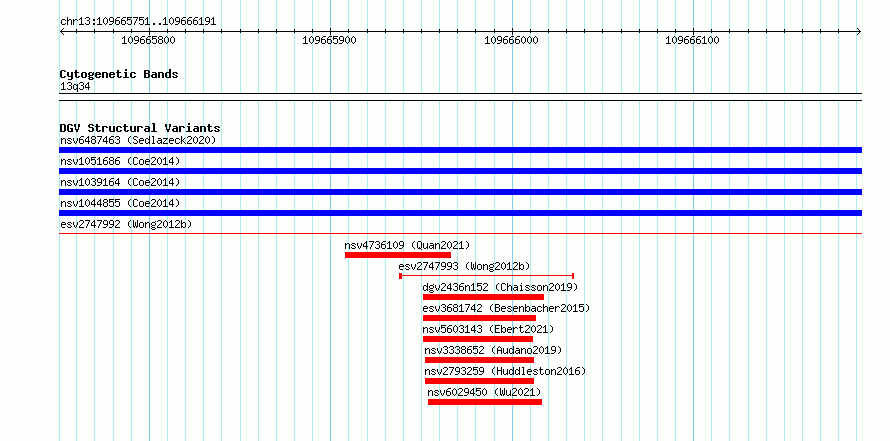The height and width of the screenshot is (441, 890).
Task: Open variant nsv1051686 (Coe2014) label
Action: pos(120,161)
